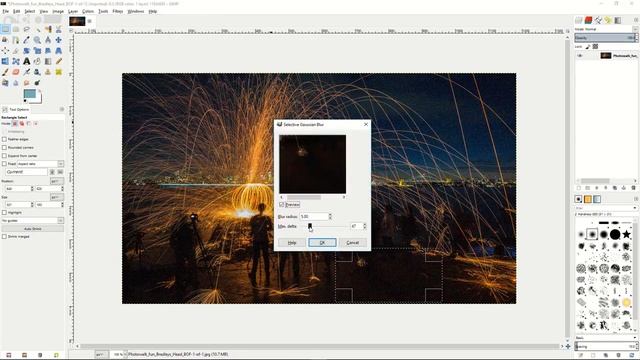Toggle layer visibility eye icon
The image size is (640, 360).
click(580, 56)
